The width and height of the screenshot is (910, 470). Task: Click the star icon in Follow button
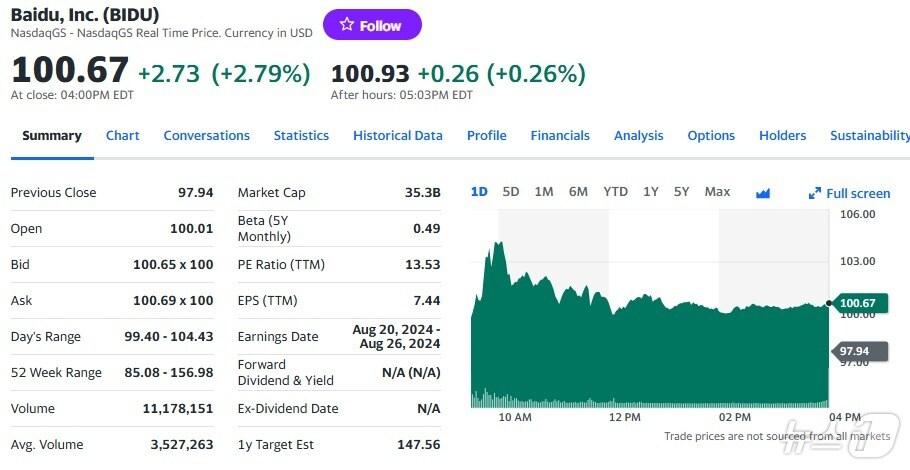(347, 25)
